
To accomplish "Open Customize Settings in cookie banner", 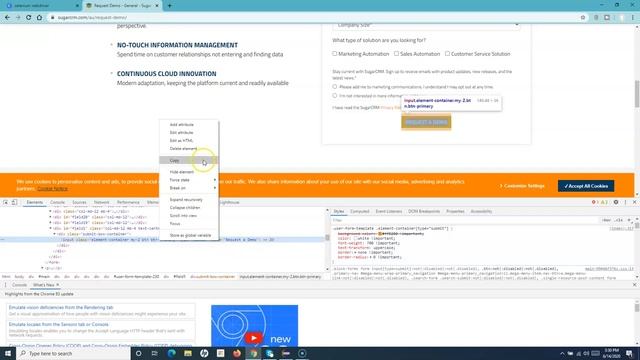I will tap(522, 186).
